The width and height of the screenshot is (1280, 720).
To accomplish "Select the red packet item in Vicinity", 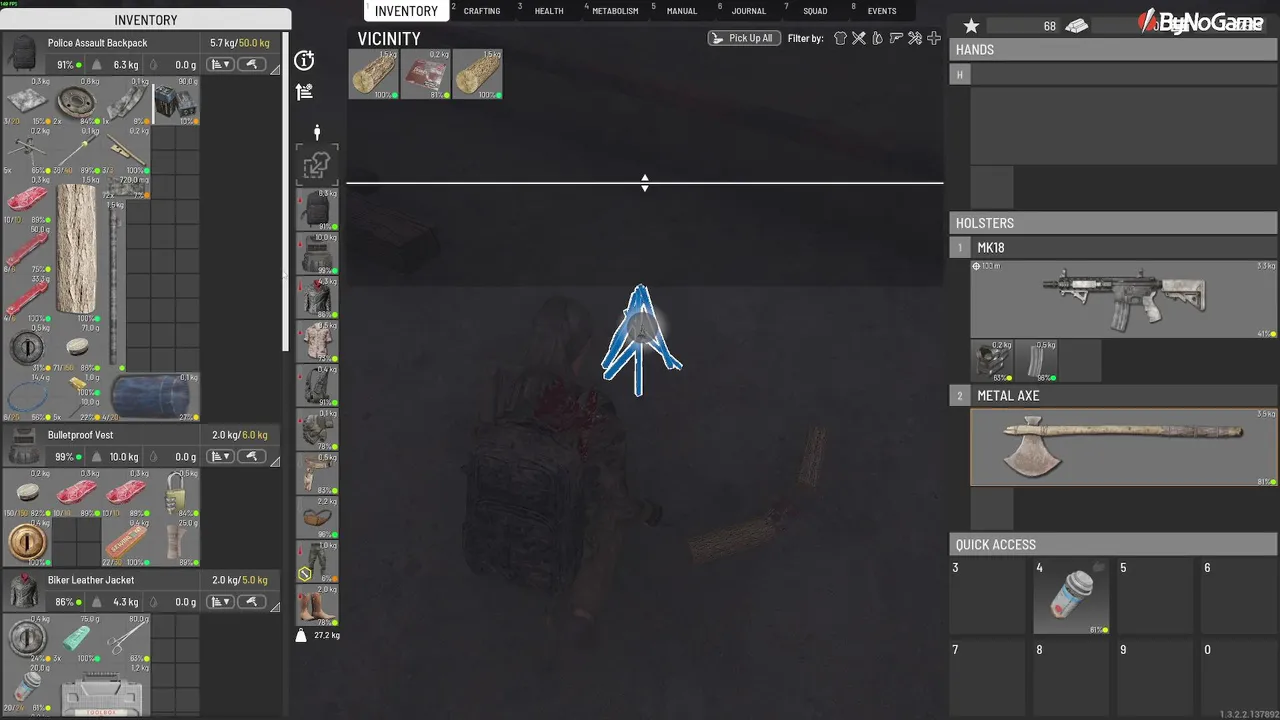I will (425, 74).
